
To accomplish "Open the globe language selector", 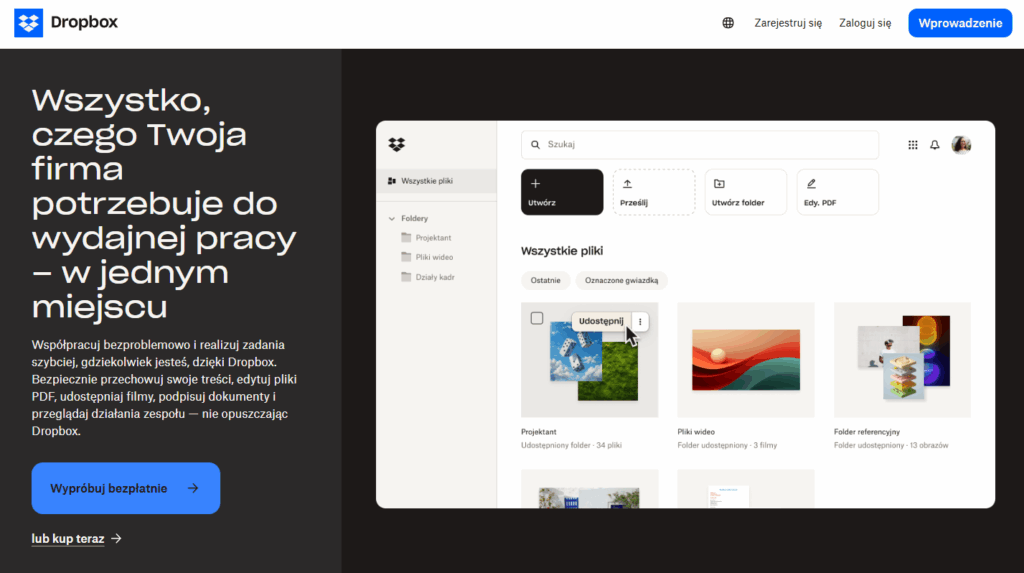I will click(x=728, y=23).
